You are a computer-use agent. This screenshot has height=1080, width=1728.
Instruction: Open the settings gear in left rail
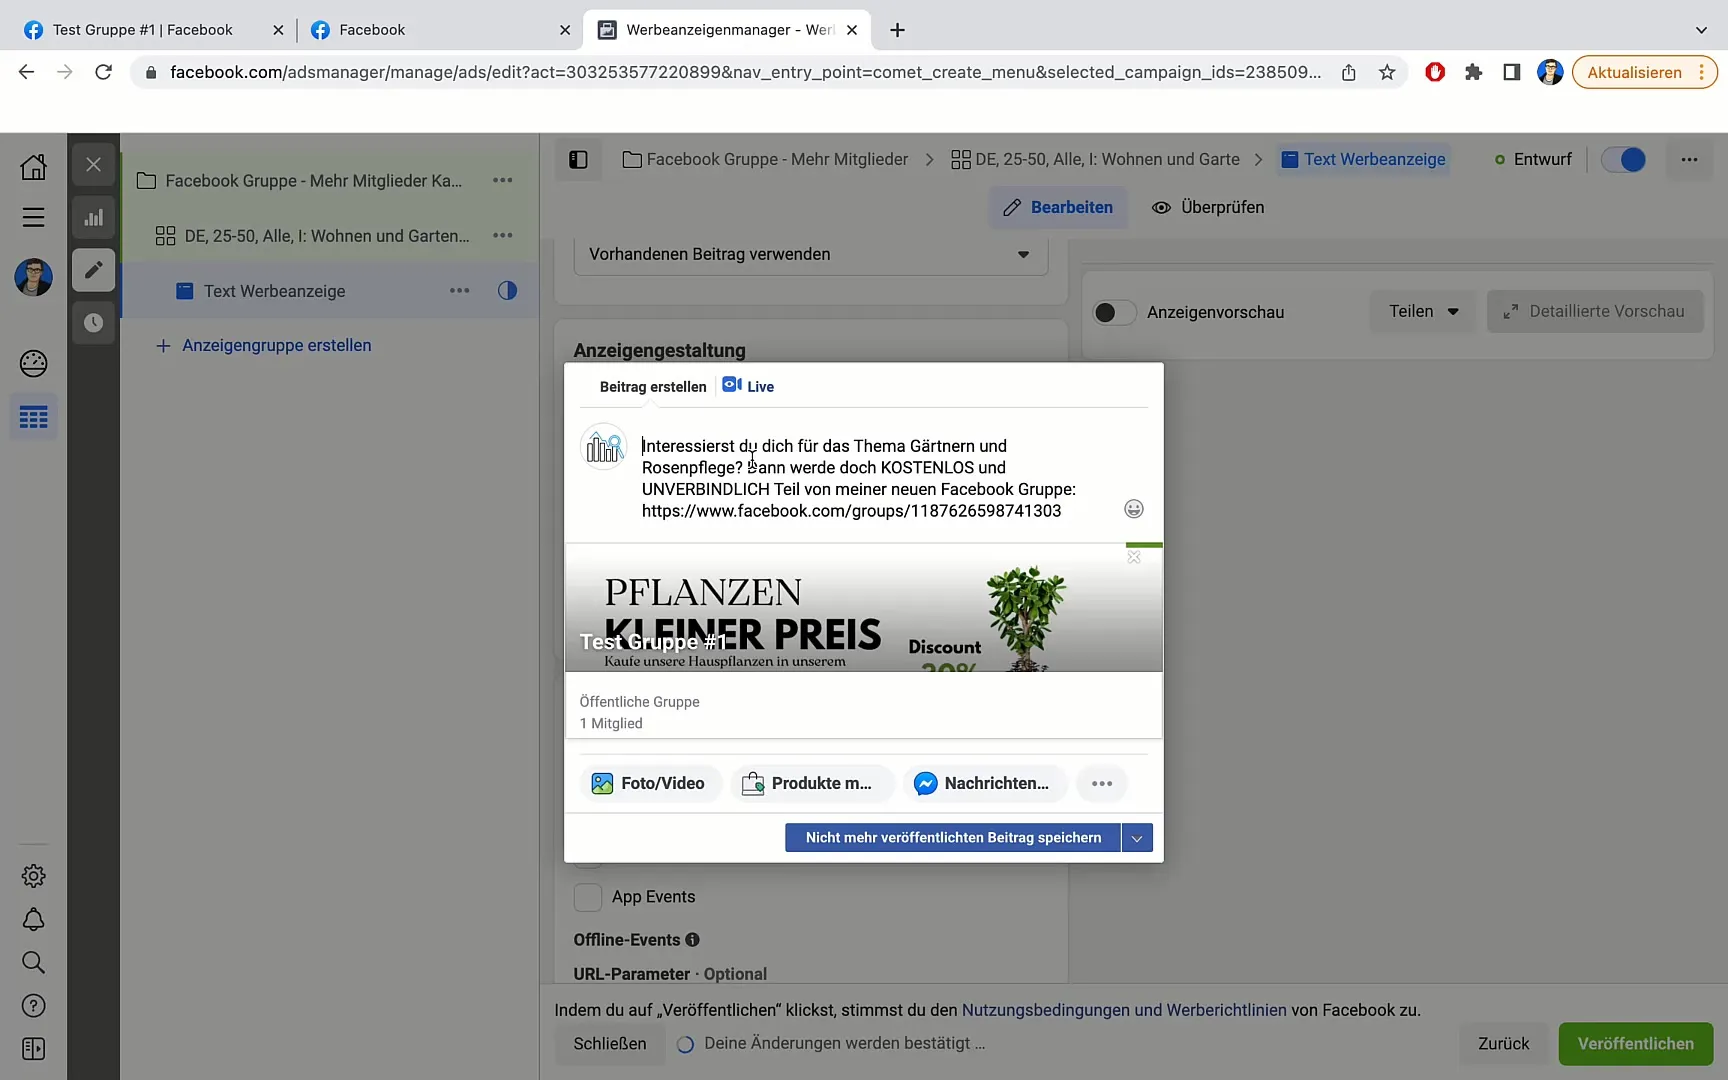pyautogui.click(x=33, y=876)
